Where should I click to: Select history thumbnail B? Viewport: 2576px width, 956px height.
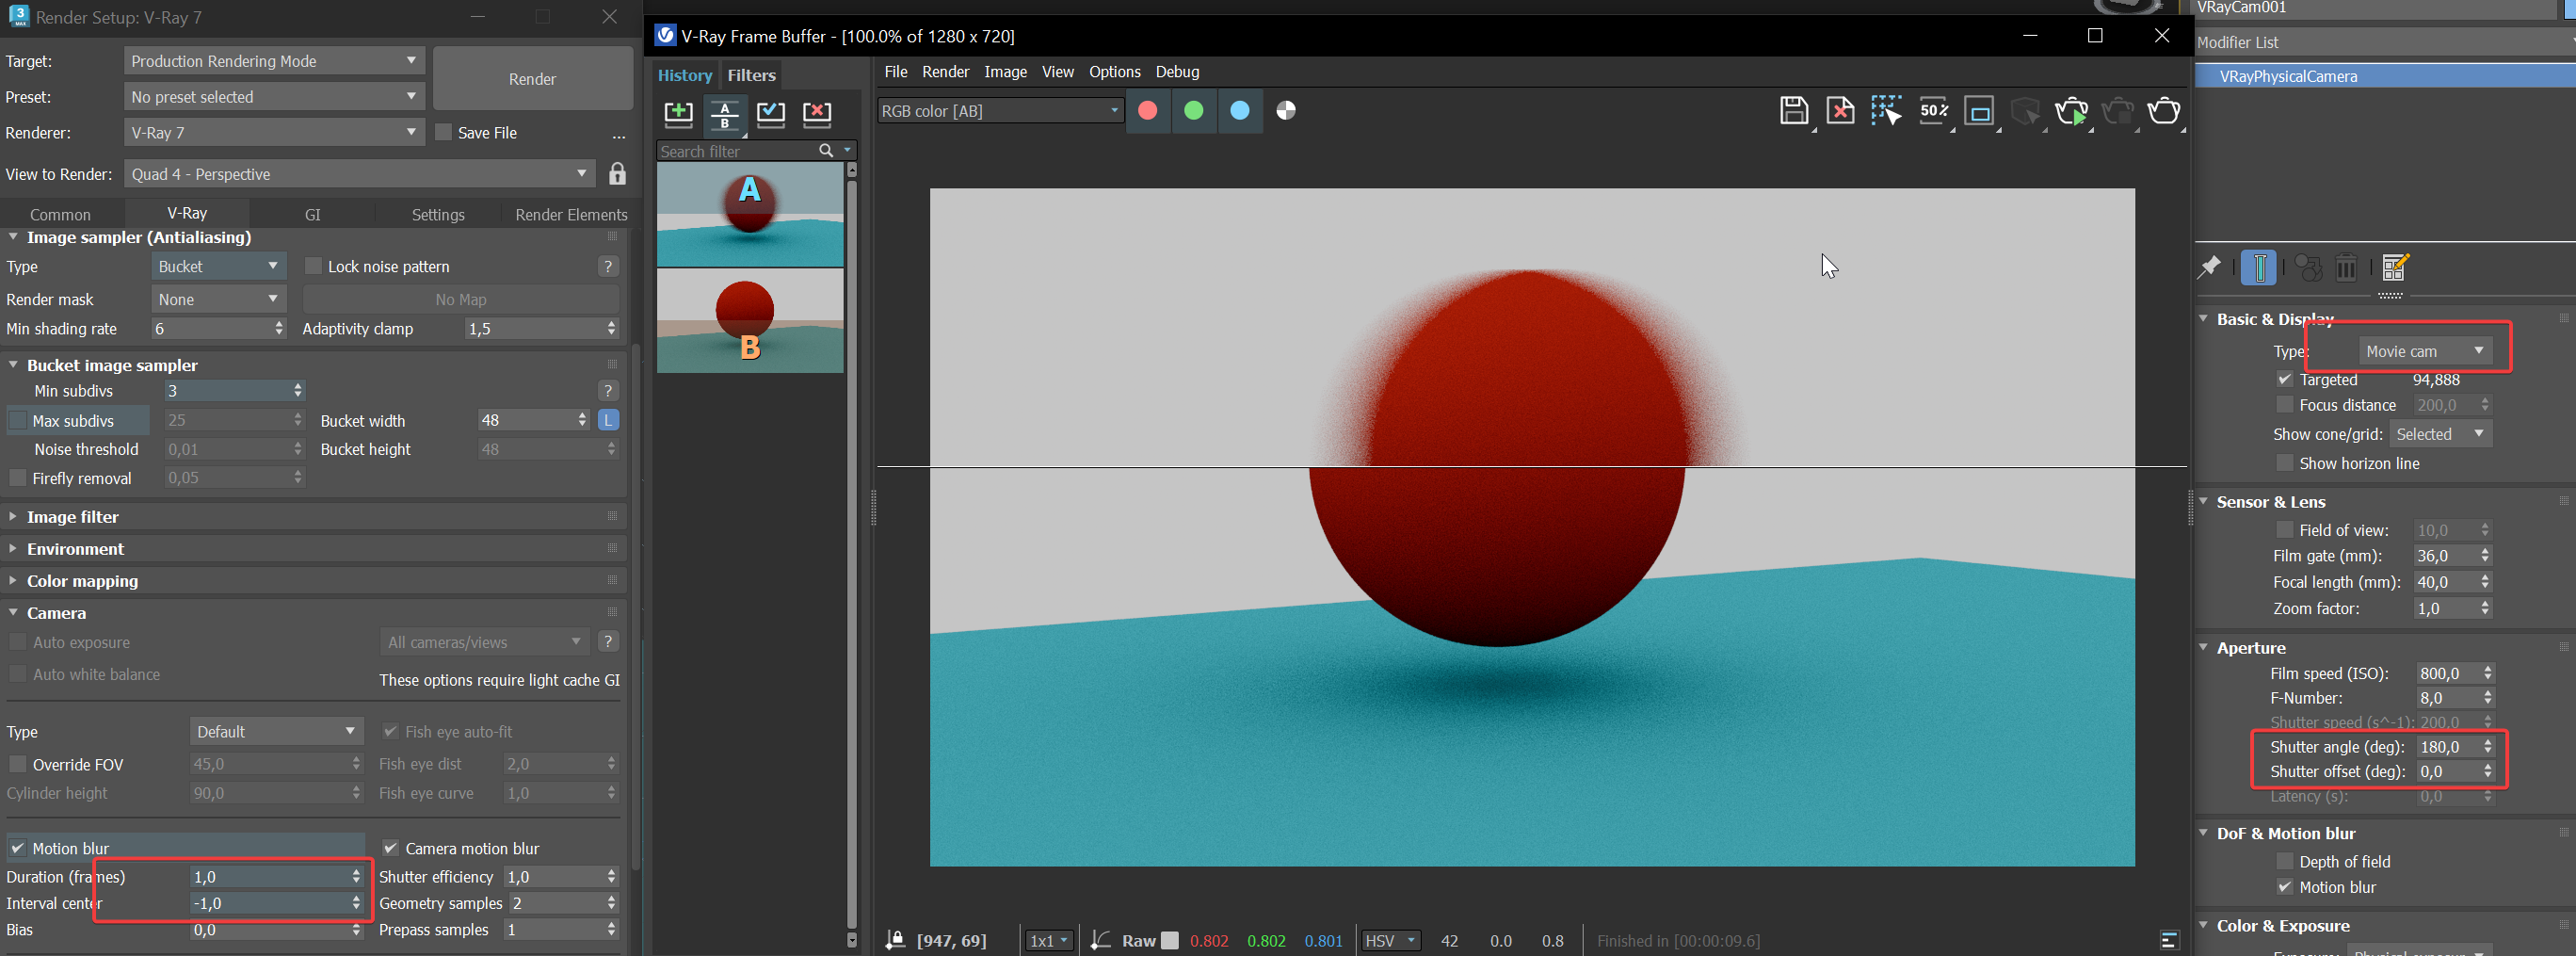tap(750, 320)
